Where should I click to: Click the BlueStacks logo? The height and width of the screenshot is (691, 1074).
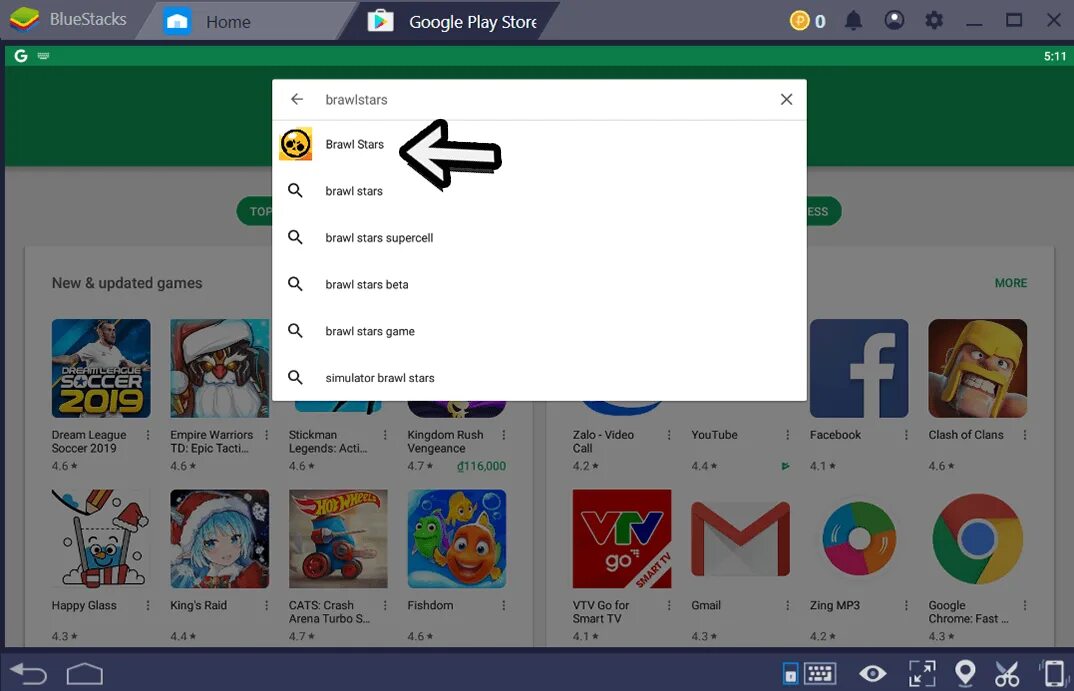click(x=24, y=19)
